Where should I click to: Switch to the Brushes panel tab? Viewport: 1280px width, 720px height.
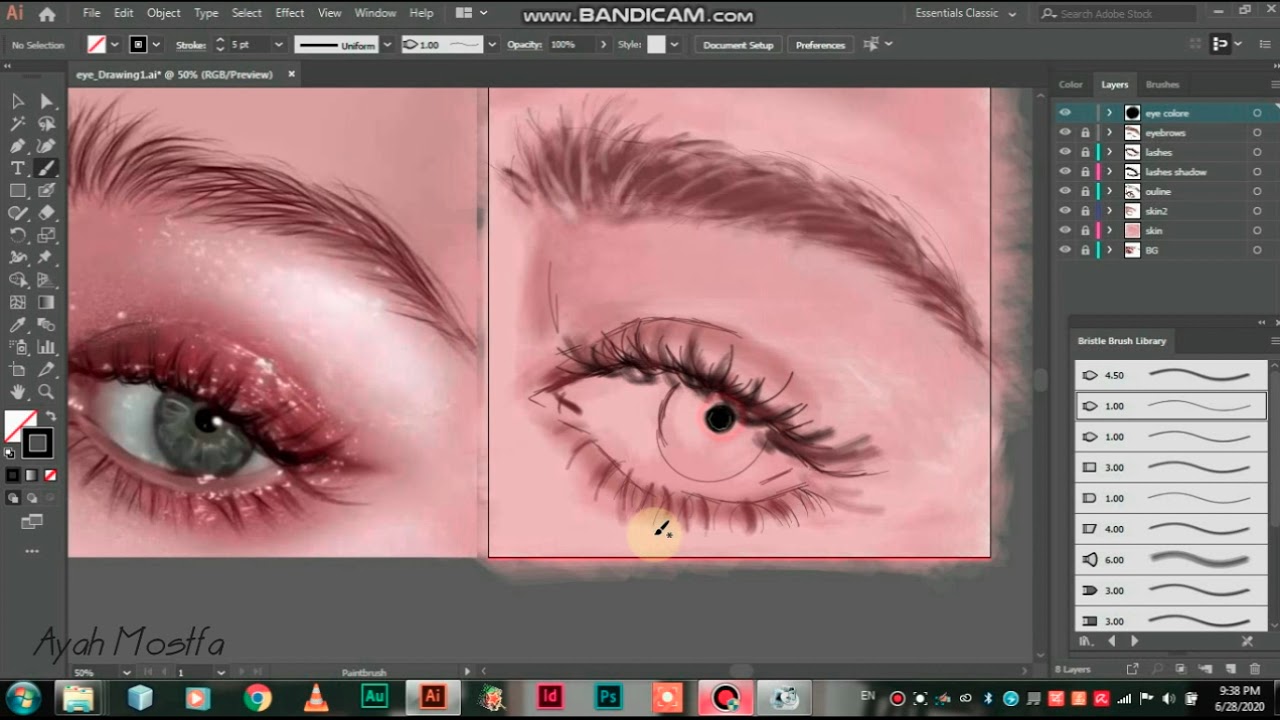pyautogui.click(x=1162, y=85)
